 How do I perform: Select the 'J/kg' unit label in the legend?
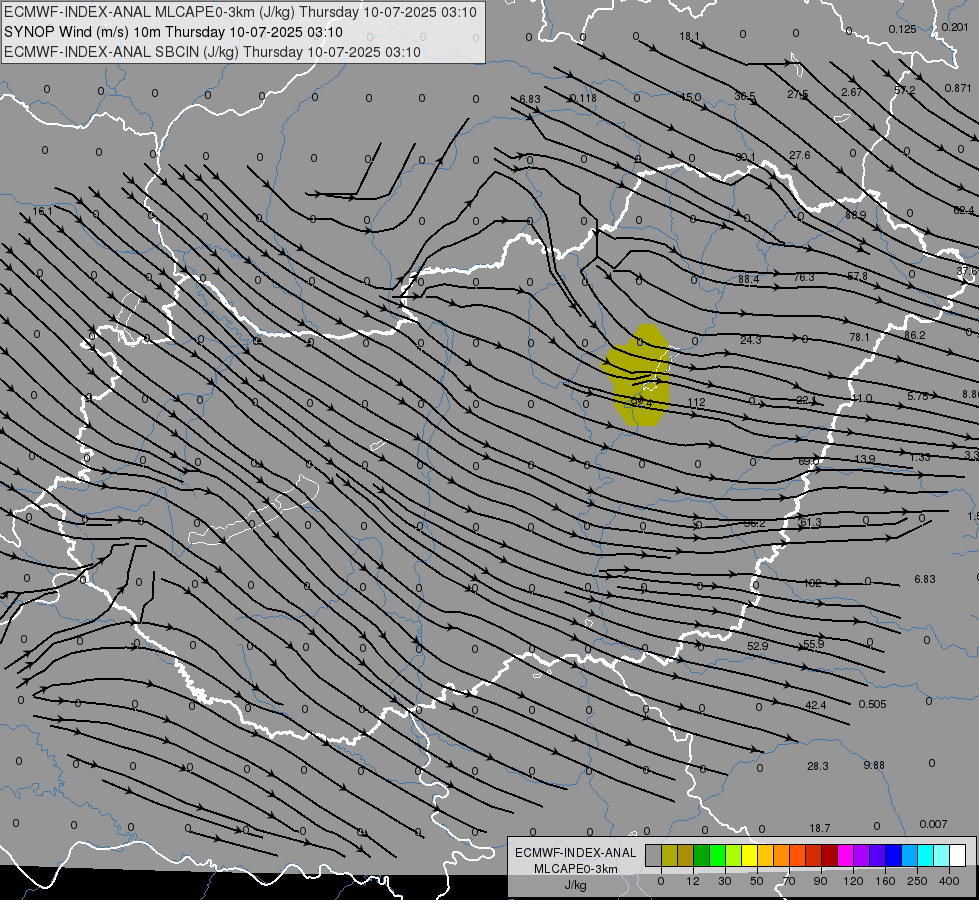click(x=576, y=885)
